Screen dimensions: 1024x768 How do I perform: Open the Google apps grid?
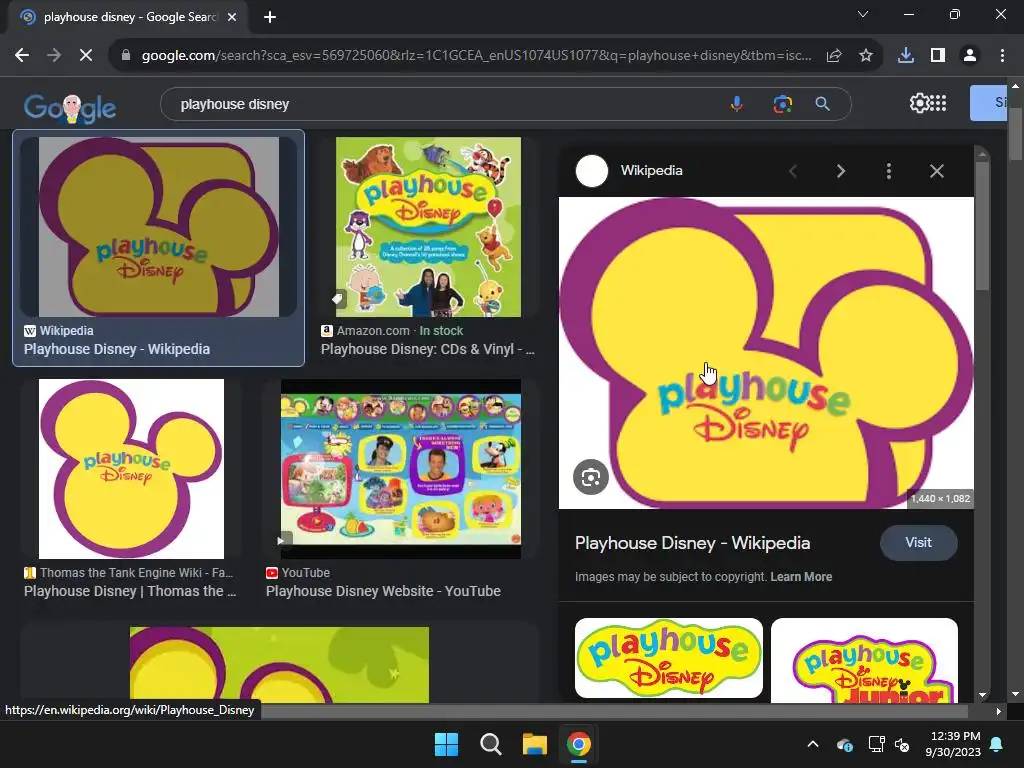click(938, 103)
